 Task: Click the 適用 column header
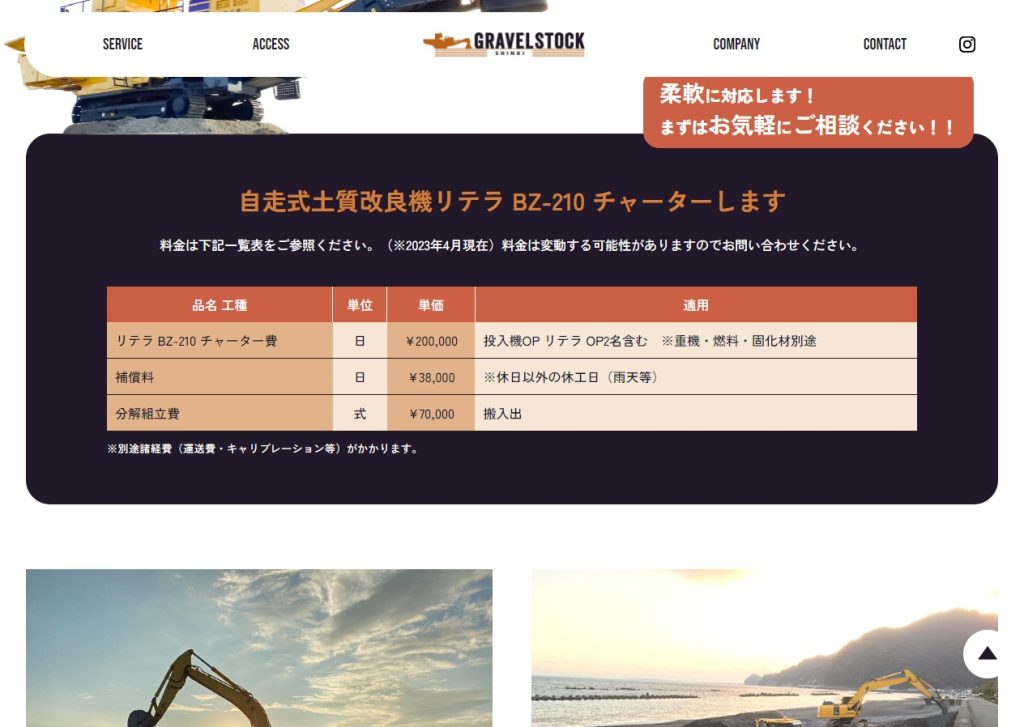tap(696, 305)
